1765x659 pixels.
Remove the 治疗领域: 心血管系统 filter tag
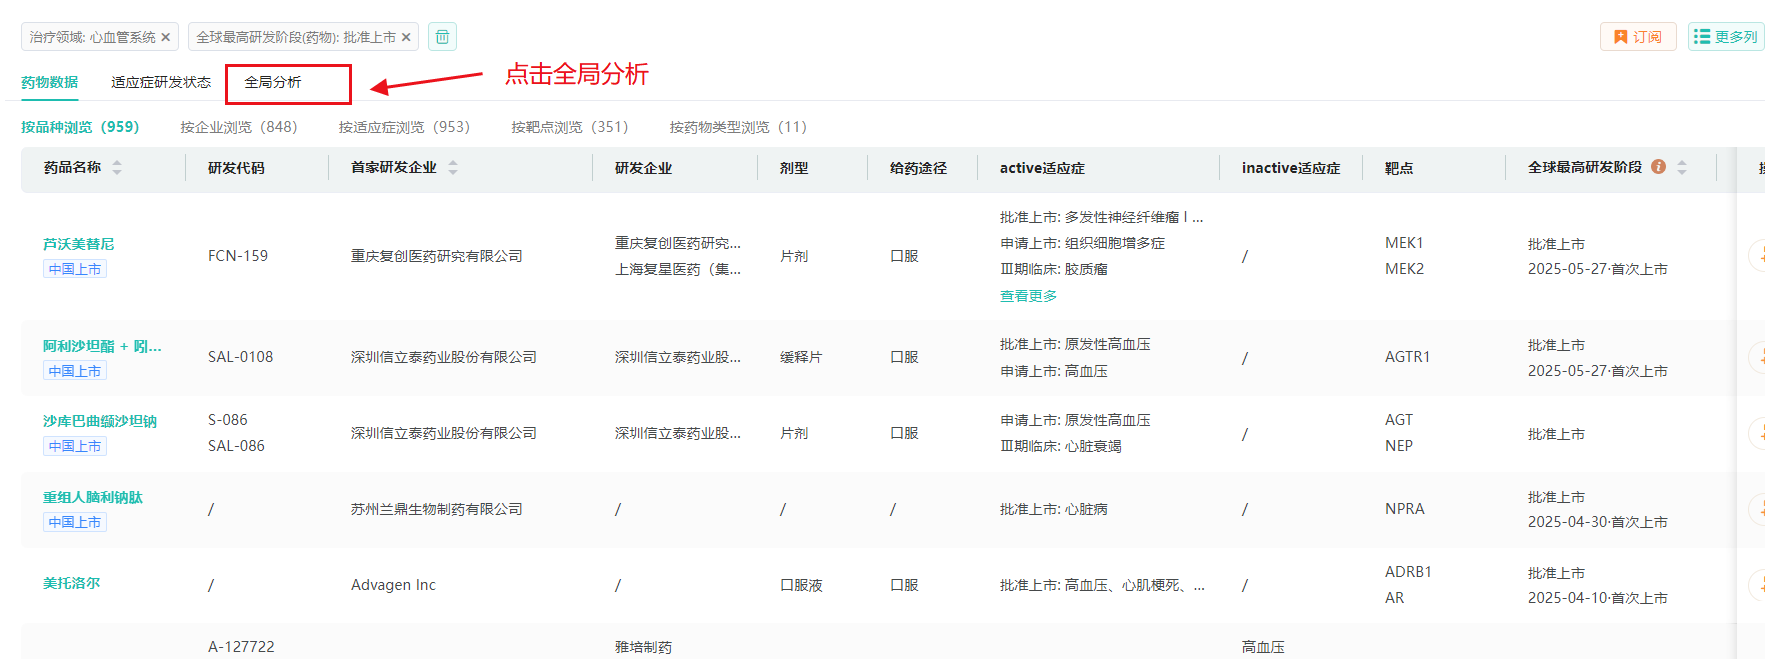pyautogui.click(x=166, y=37)
